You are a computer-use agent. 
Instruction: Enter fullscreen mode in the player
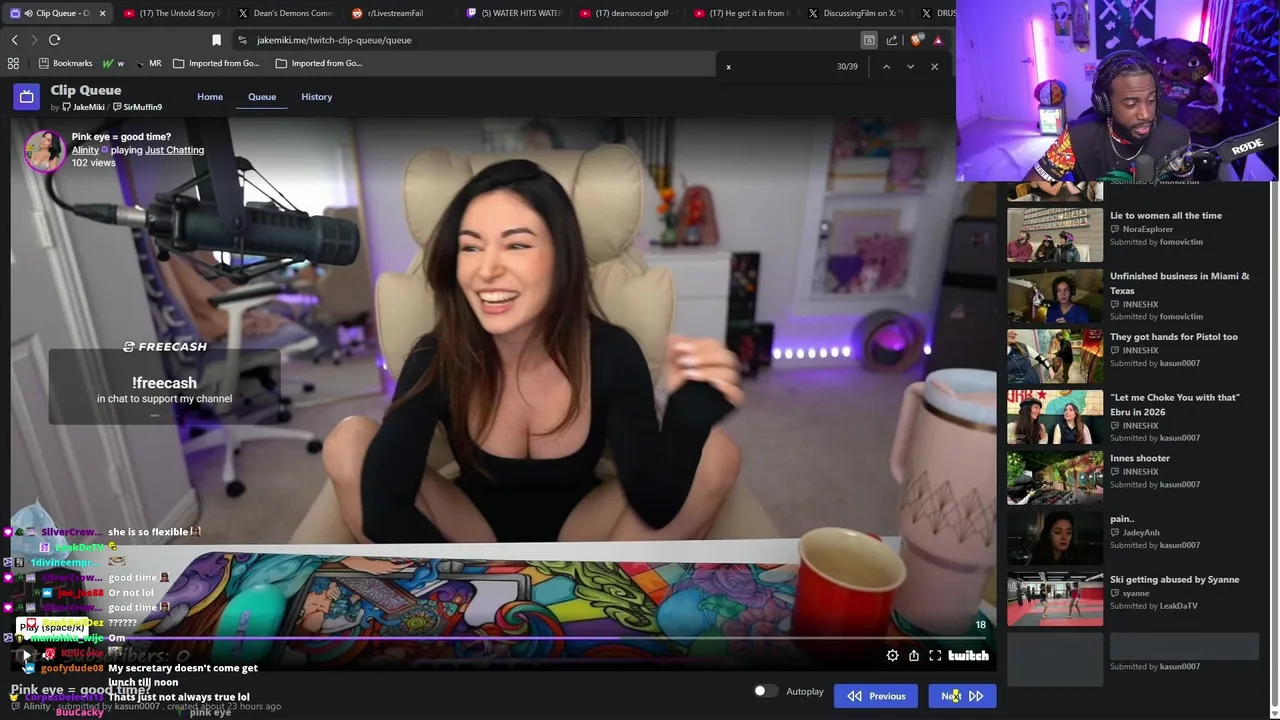tap(935, 655)
